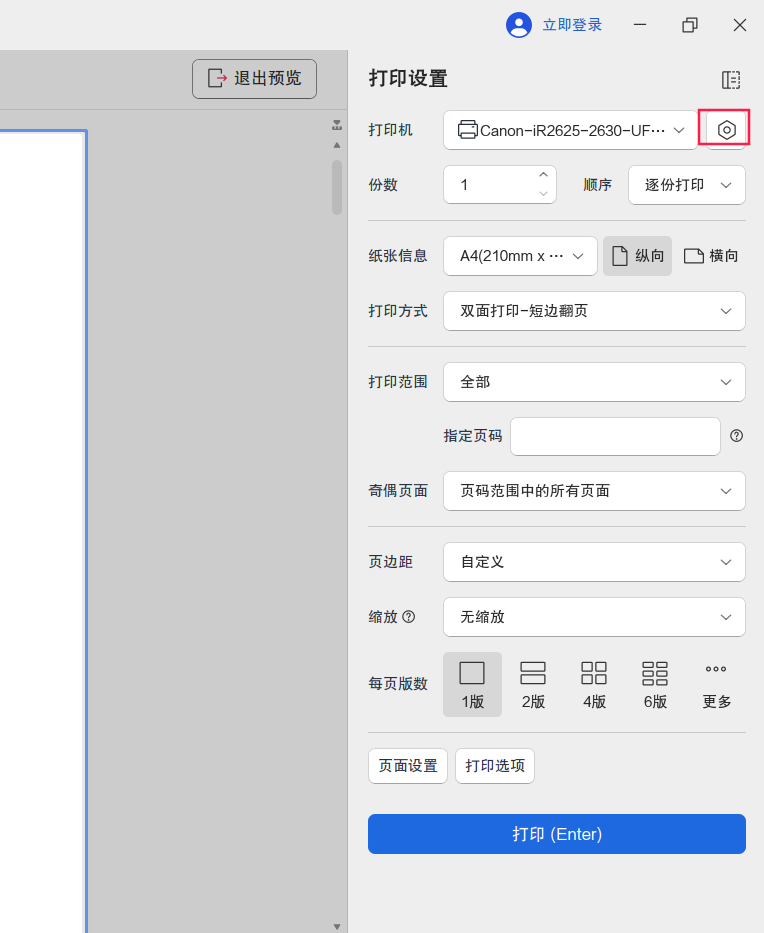764x933 pixels.
Task: Open 打印范围 全部 dropdown
Action: (x=594, y=382)
